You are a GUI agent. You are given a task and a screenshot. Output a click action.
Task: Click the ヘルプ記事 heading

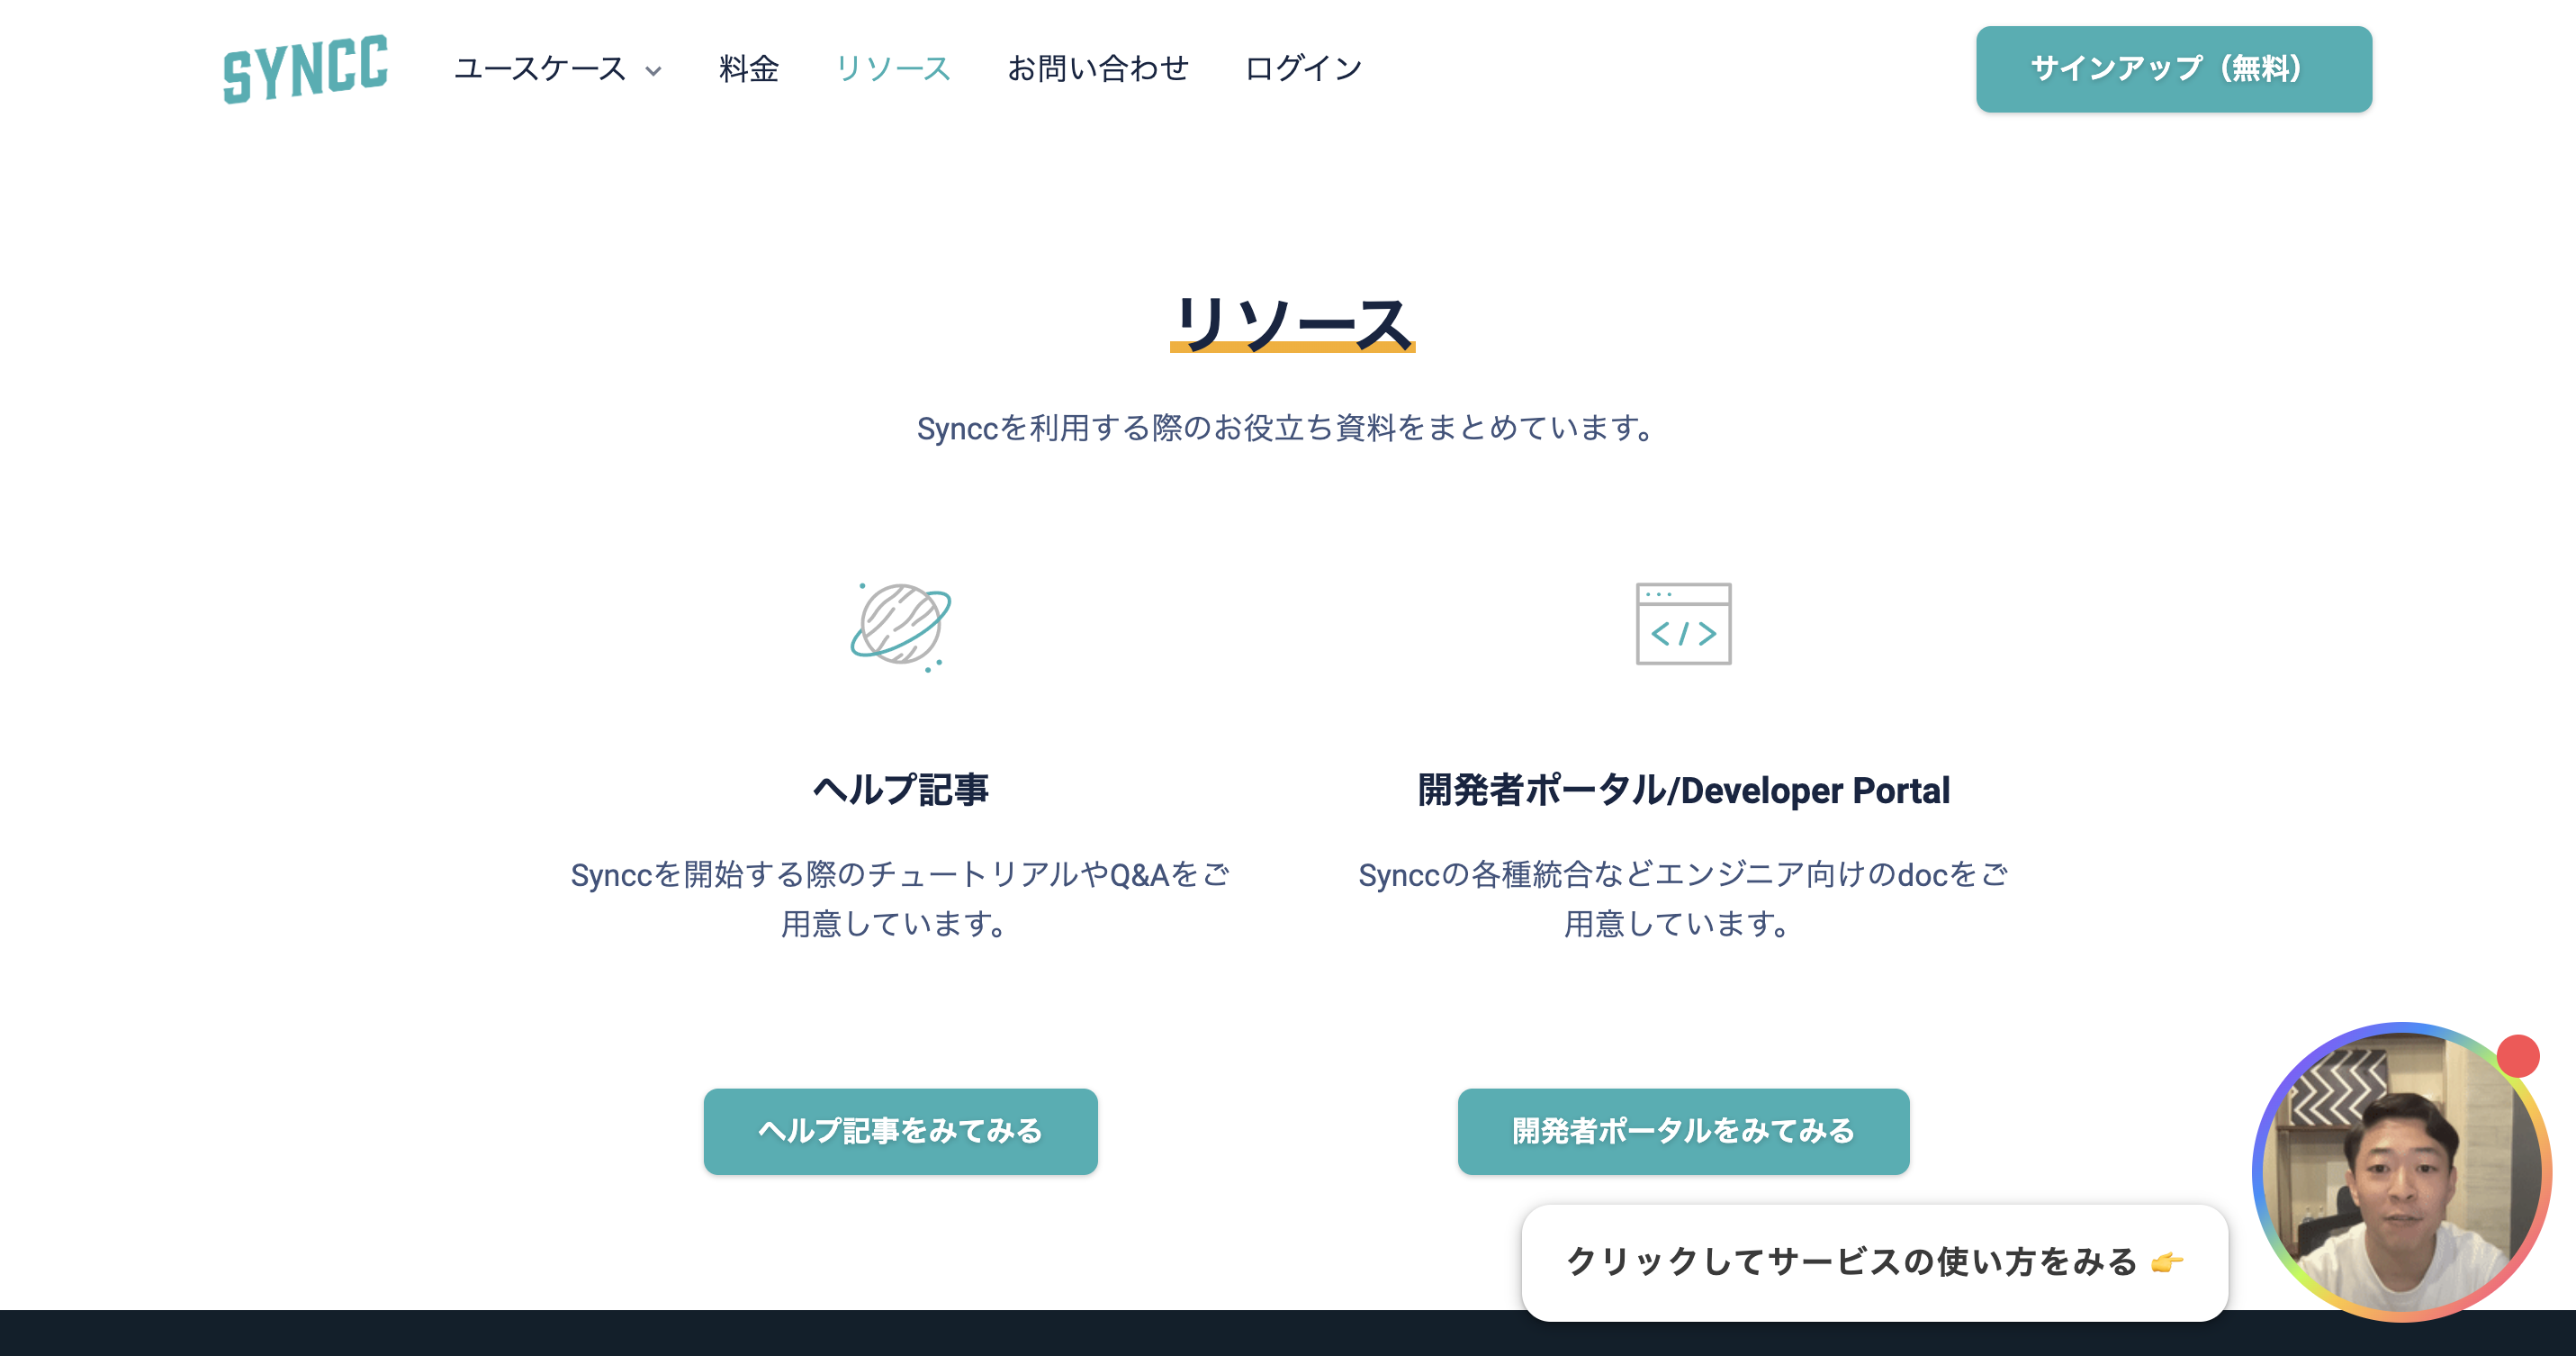[x=901, y=790]
